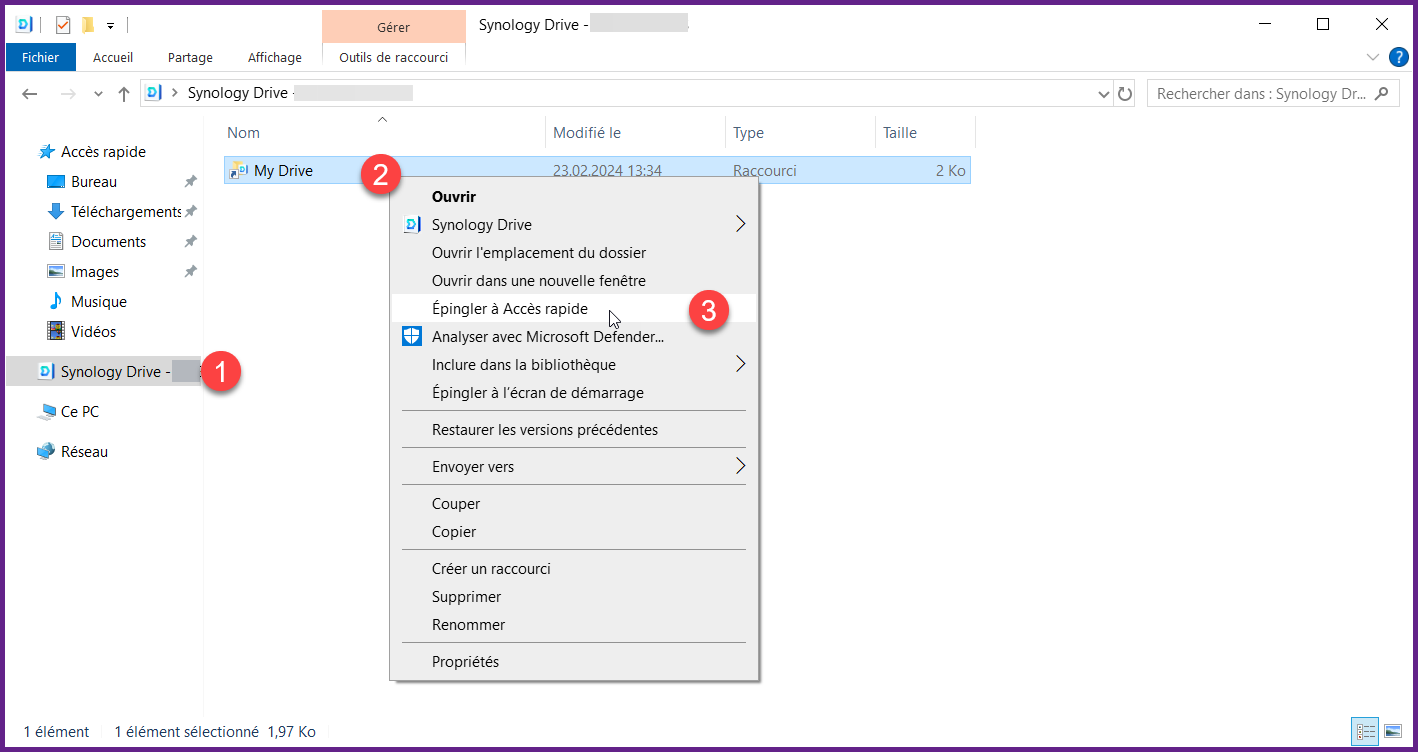Expand the Envoyer vers submenu
This screenshot has width=1418, height=752.
pos(740,467)
